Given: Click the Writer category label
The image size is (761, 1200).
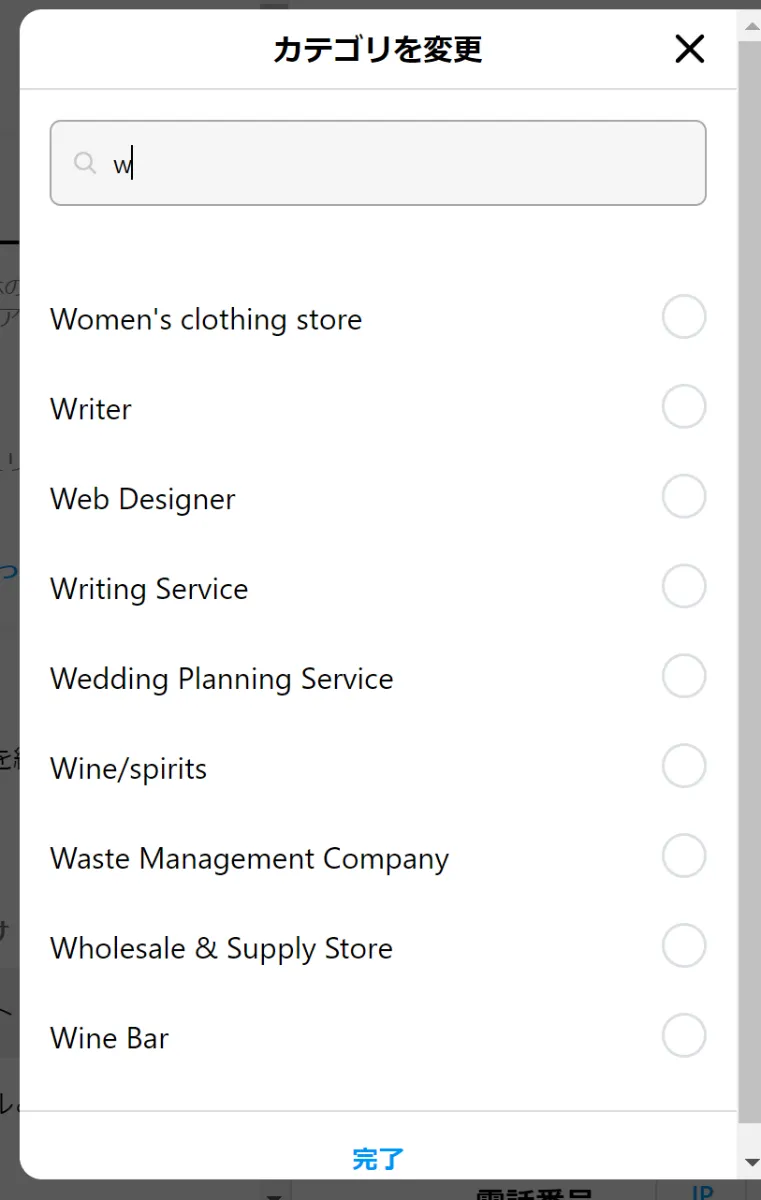Looking at the screenshot, I should (91, 409).
